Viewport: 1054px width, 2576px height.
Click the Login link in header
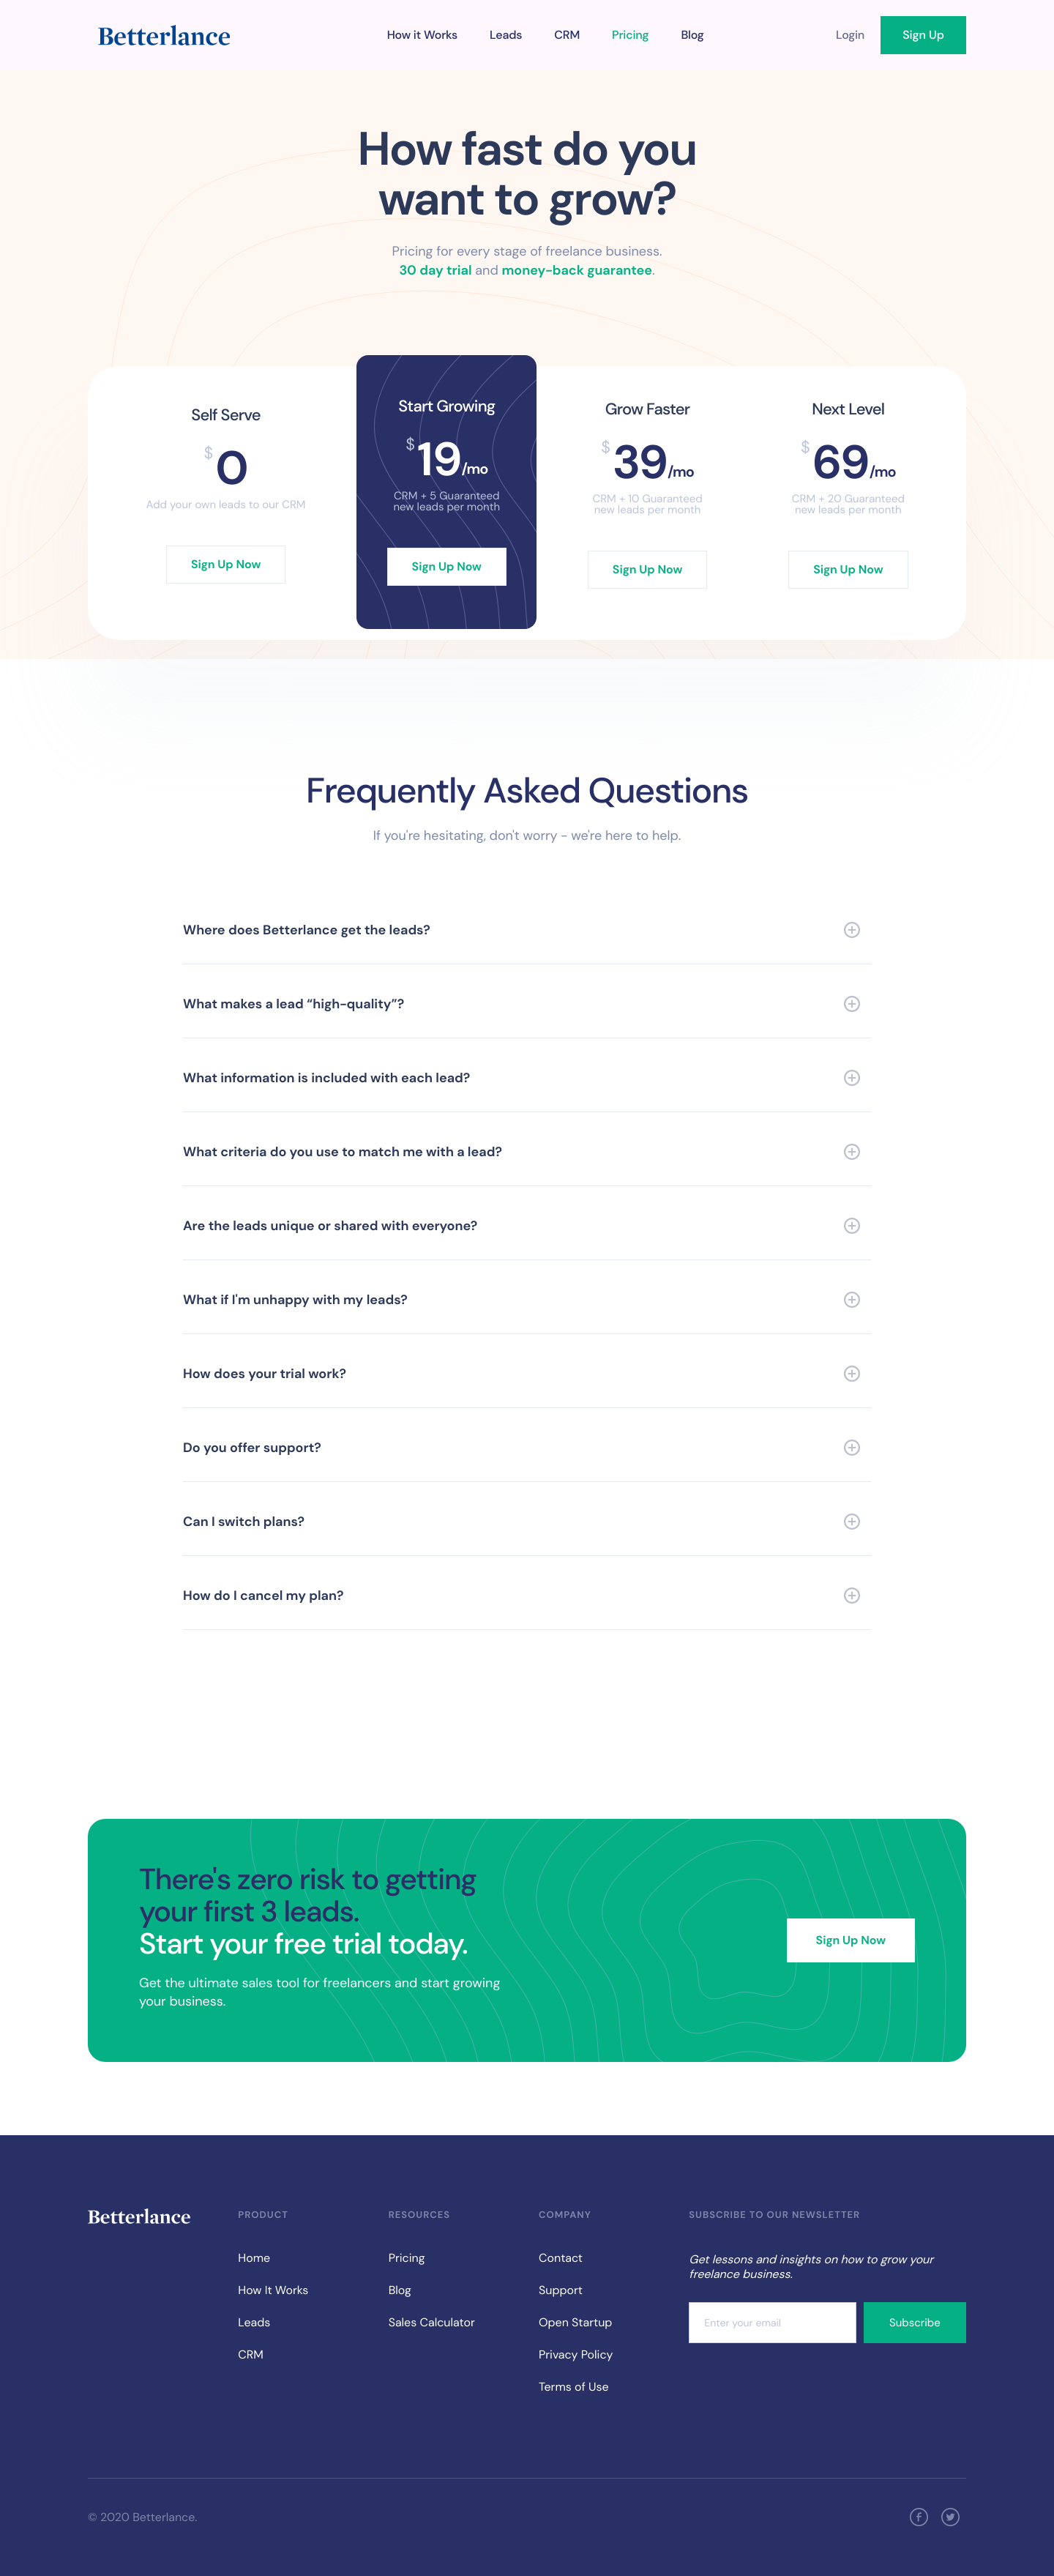pos(849,35)
